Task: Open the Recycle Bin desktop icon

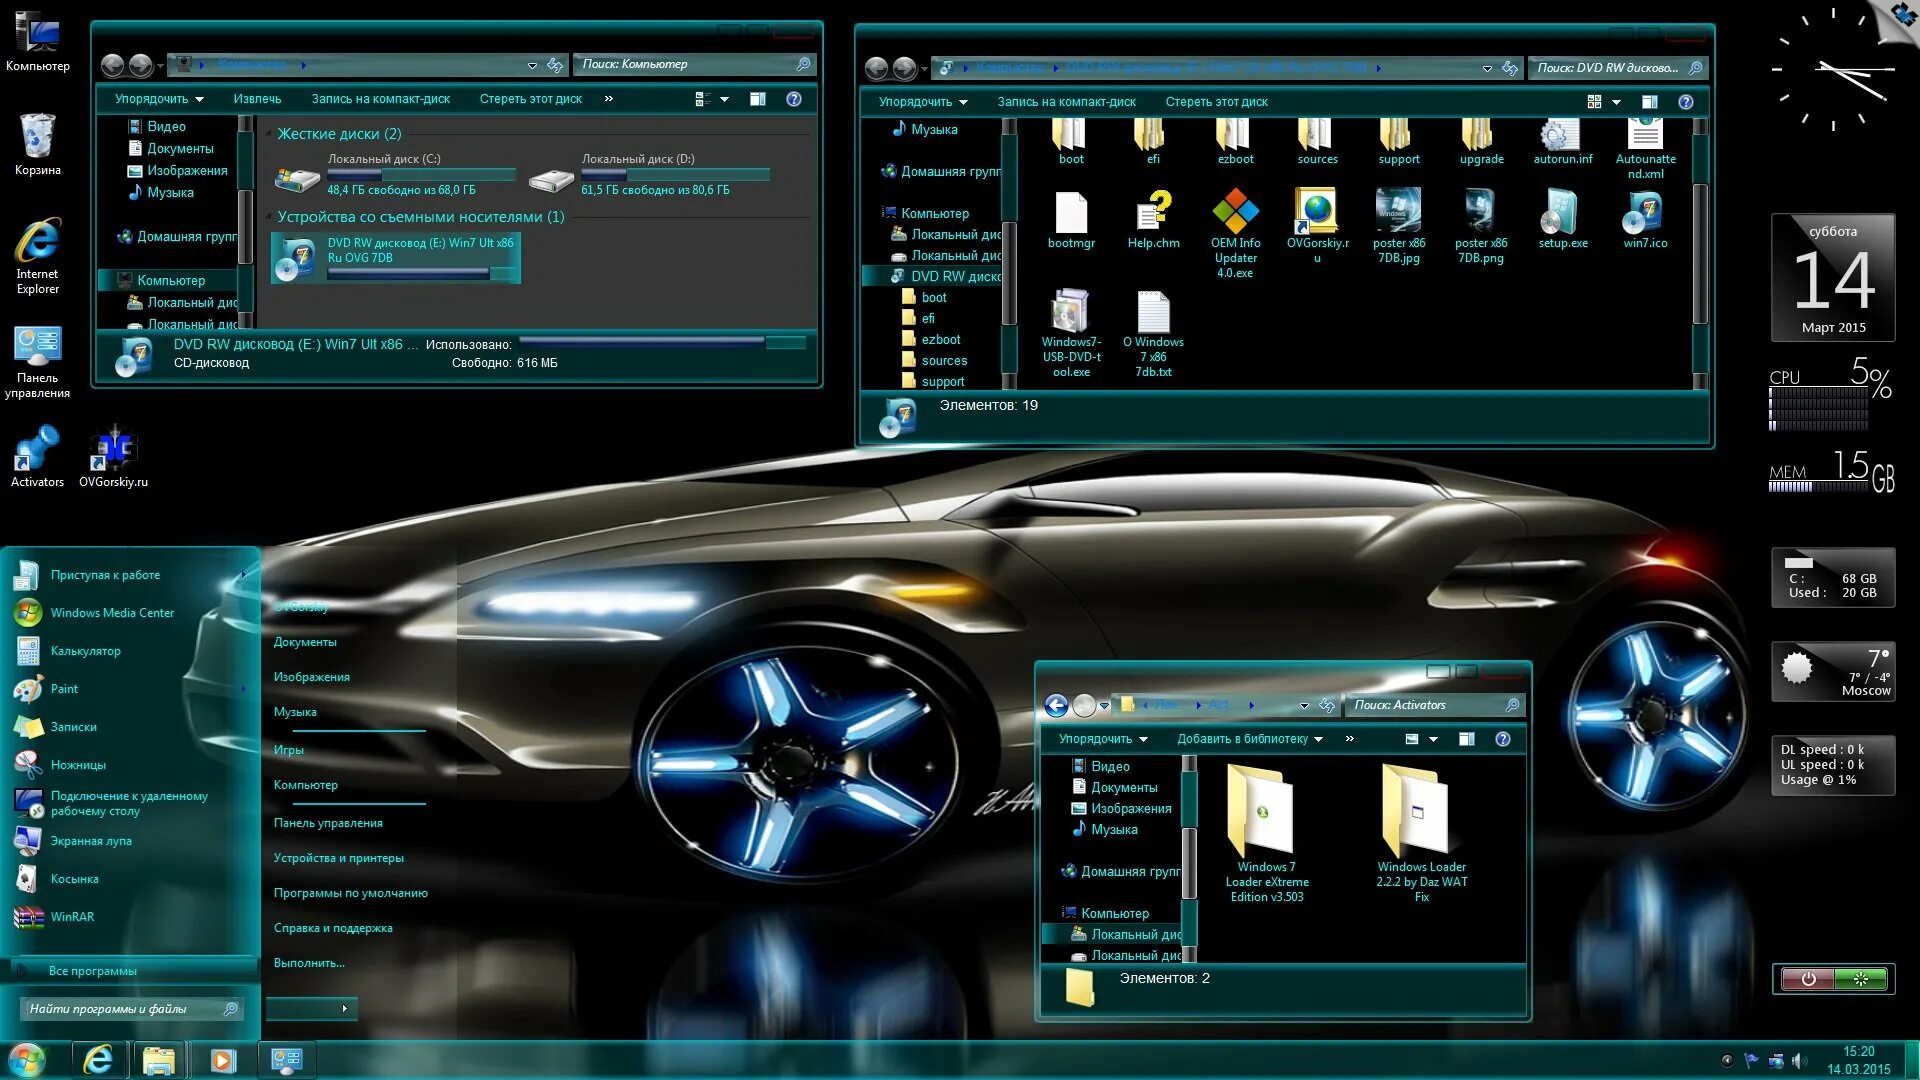Action: 37,138
